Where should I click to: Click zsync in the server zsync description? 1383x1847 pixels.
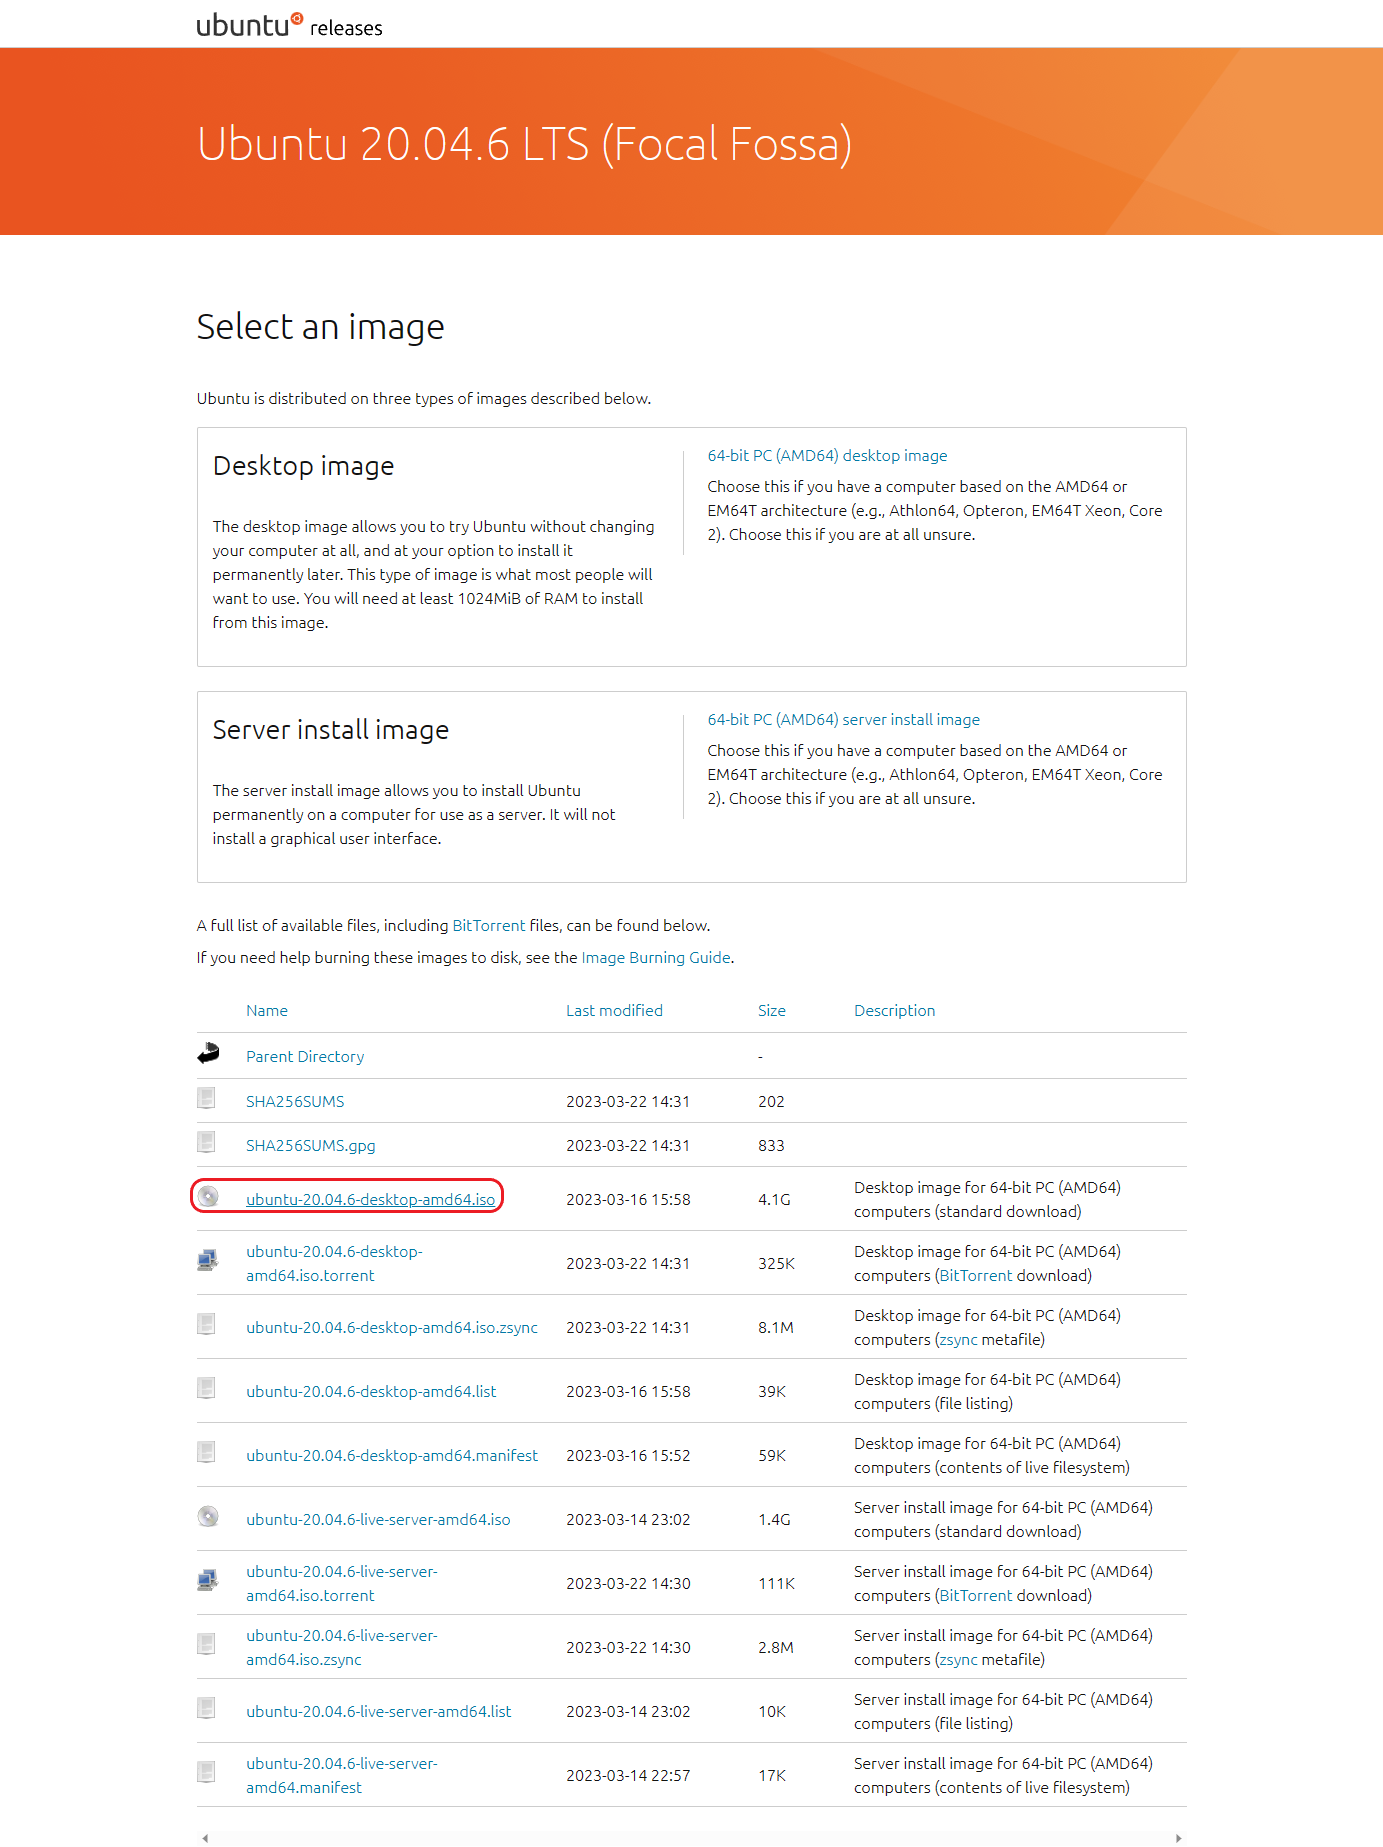tap(959, 1660)
